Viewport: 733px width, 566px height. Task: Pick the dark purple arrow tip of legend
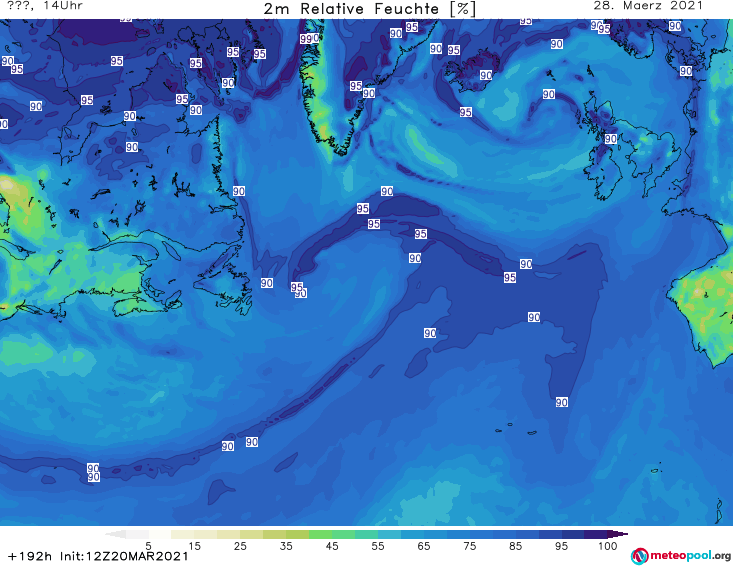(x=618, y=534)
